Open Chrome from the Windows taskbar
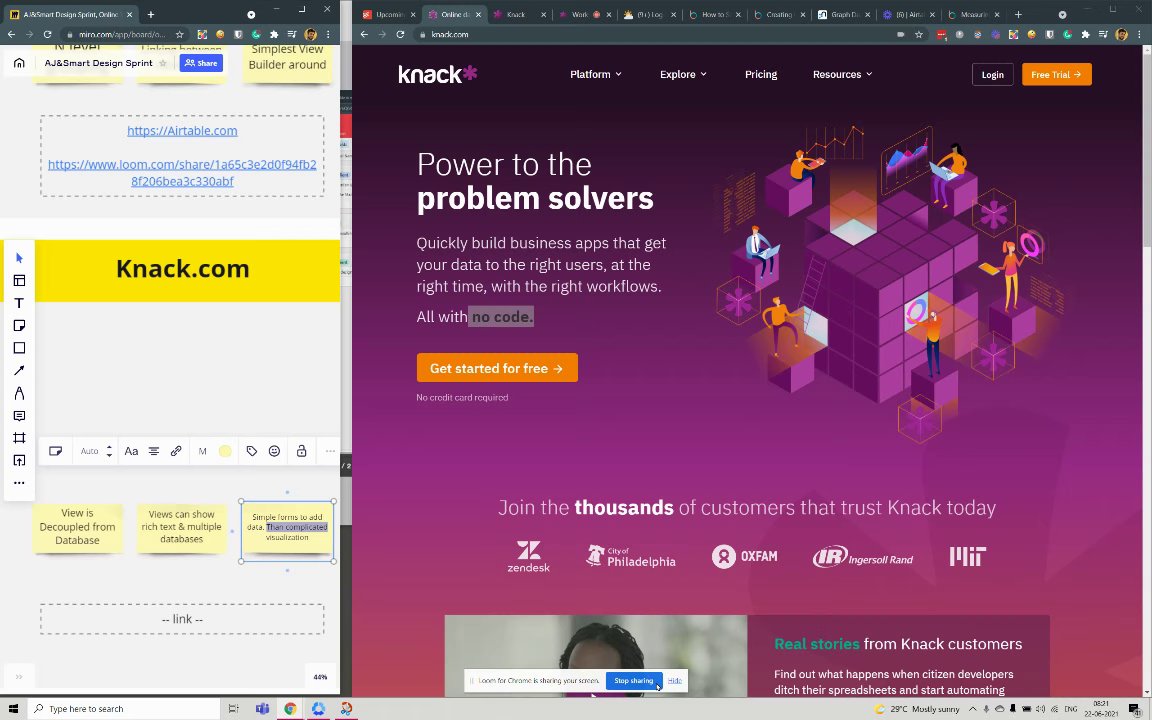 pyautogui.click(x=290, y=708)
